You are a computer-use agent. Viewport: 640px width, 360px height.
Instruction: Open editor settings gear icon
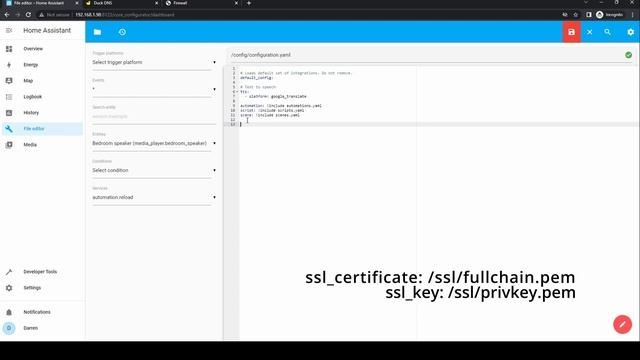click(630, 32)
